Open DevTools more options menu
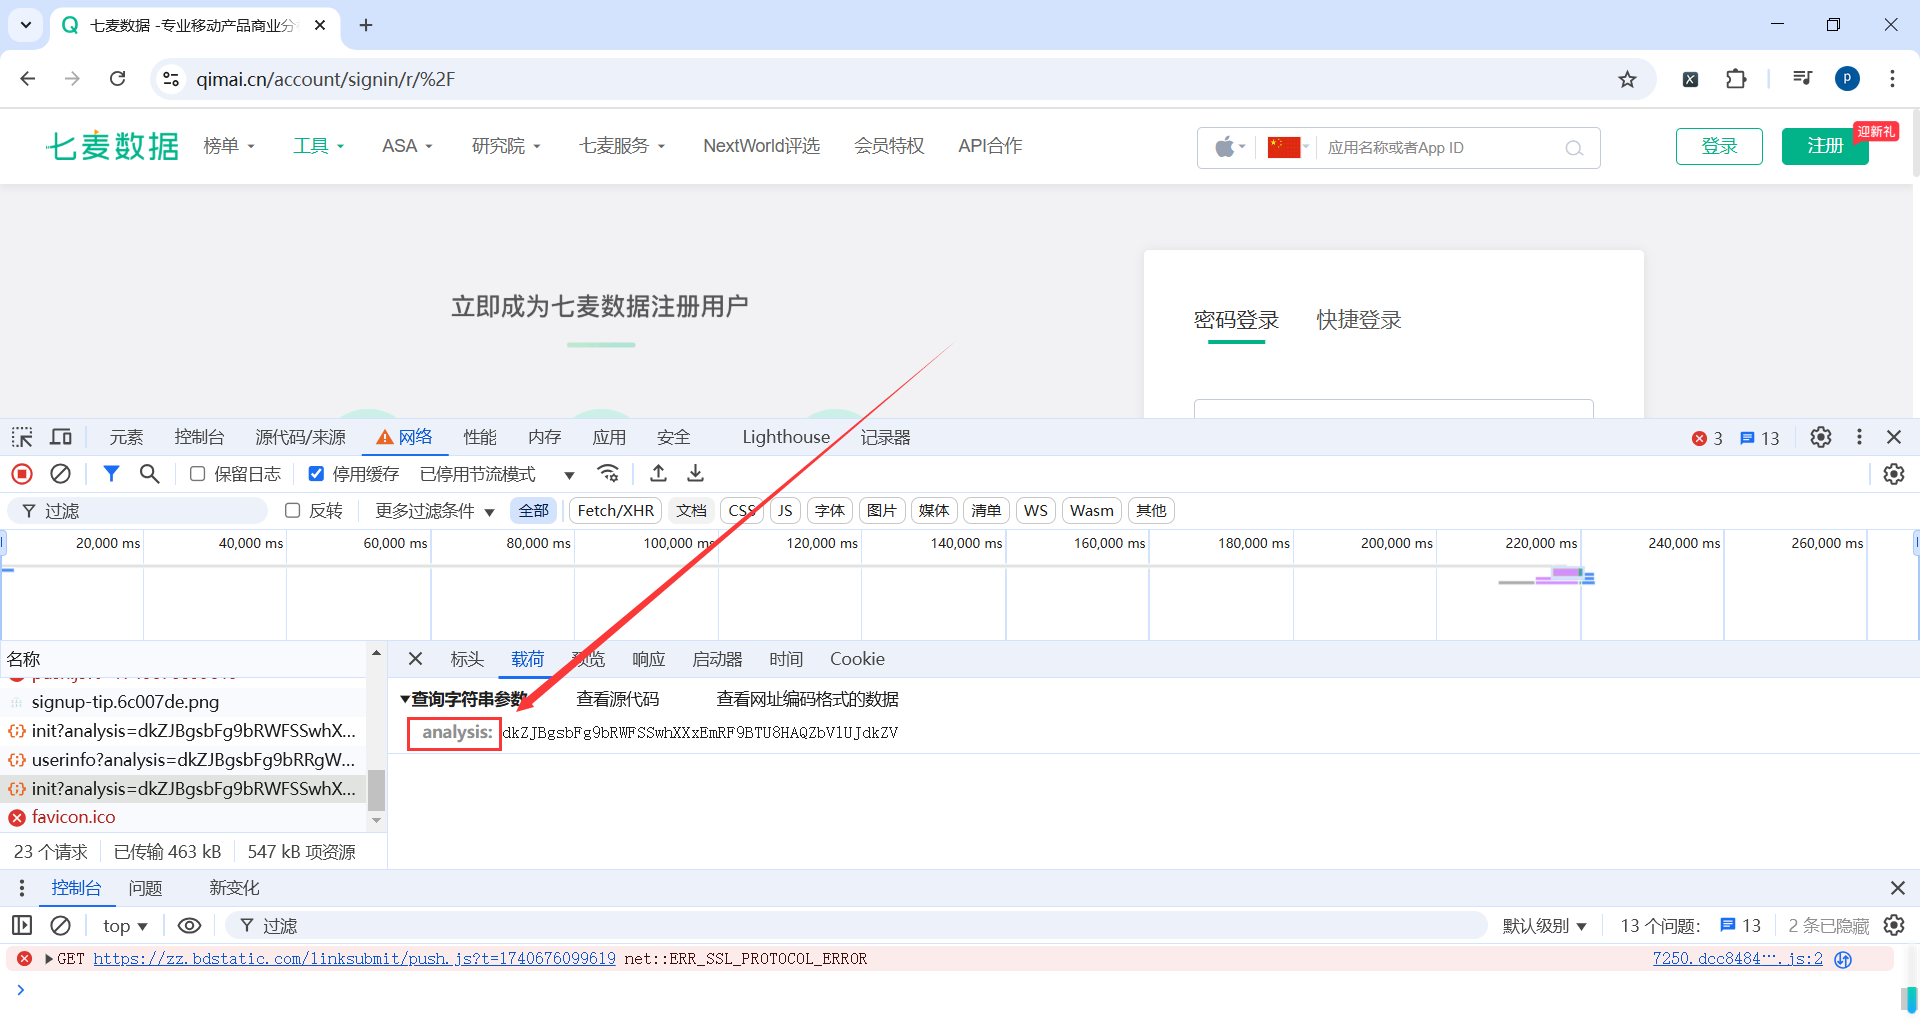 [x=1859, y=437]
